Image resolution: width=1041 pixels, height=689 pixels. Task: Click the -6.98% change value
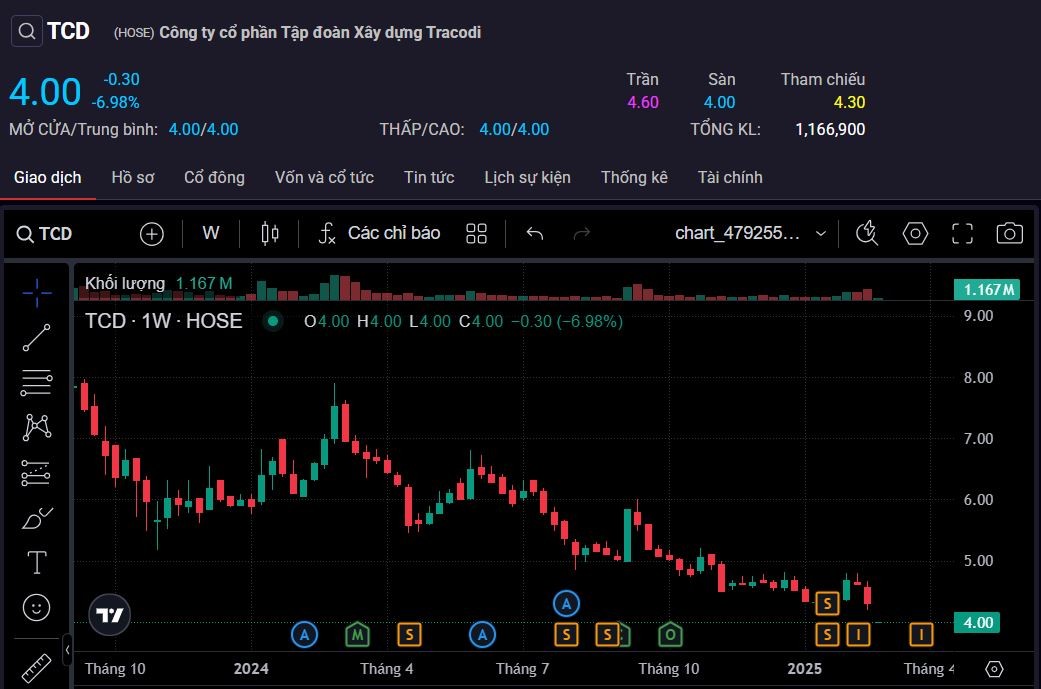click(x=116, y=103)
